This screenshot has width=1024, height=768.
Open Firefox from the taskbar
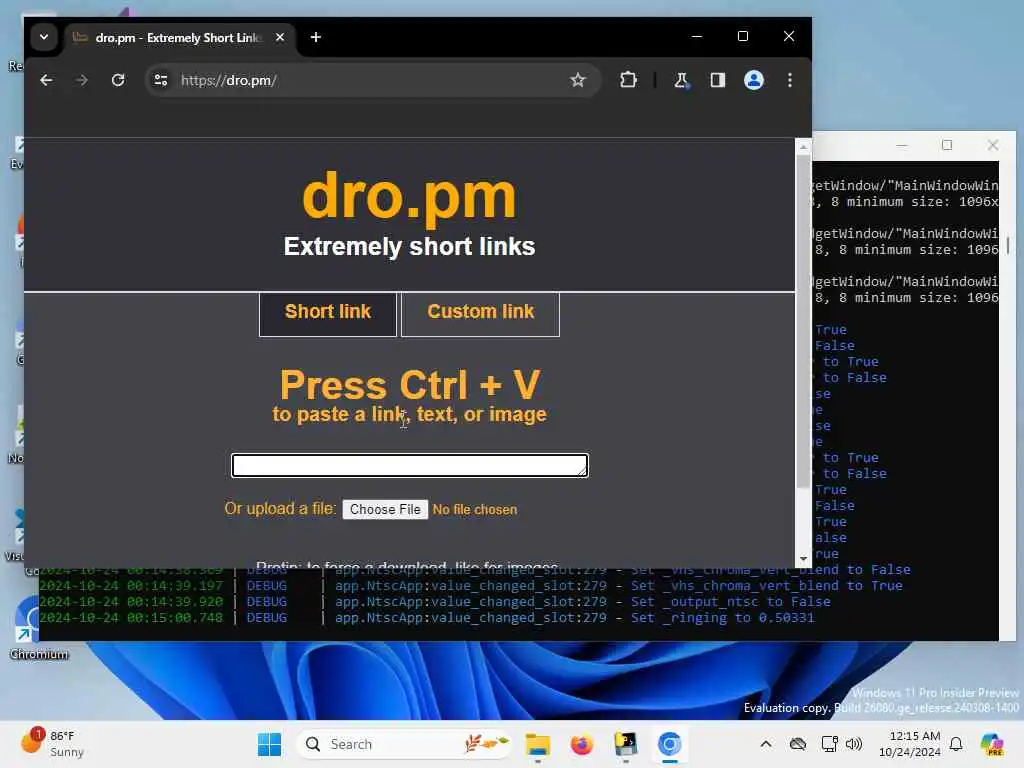click(x=581, y=744)
